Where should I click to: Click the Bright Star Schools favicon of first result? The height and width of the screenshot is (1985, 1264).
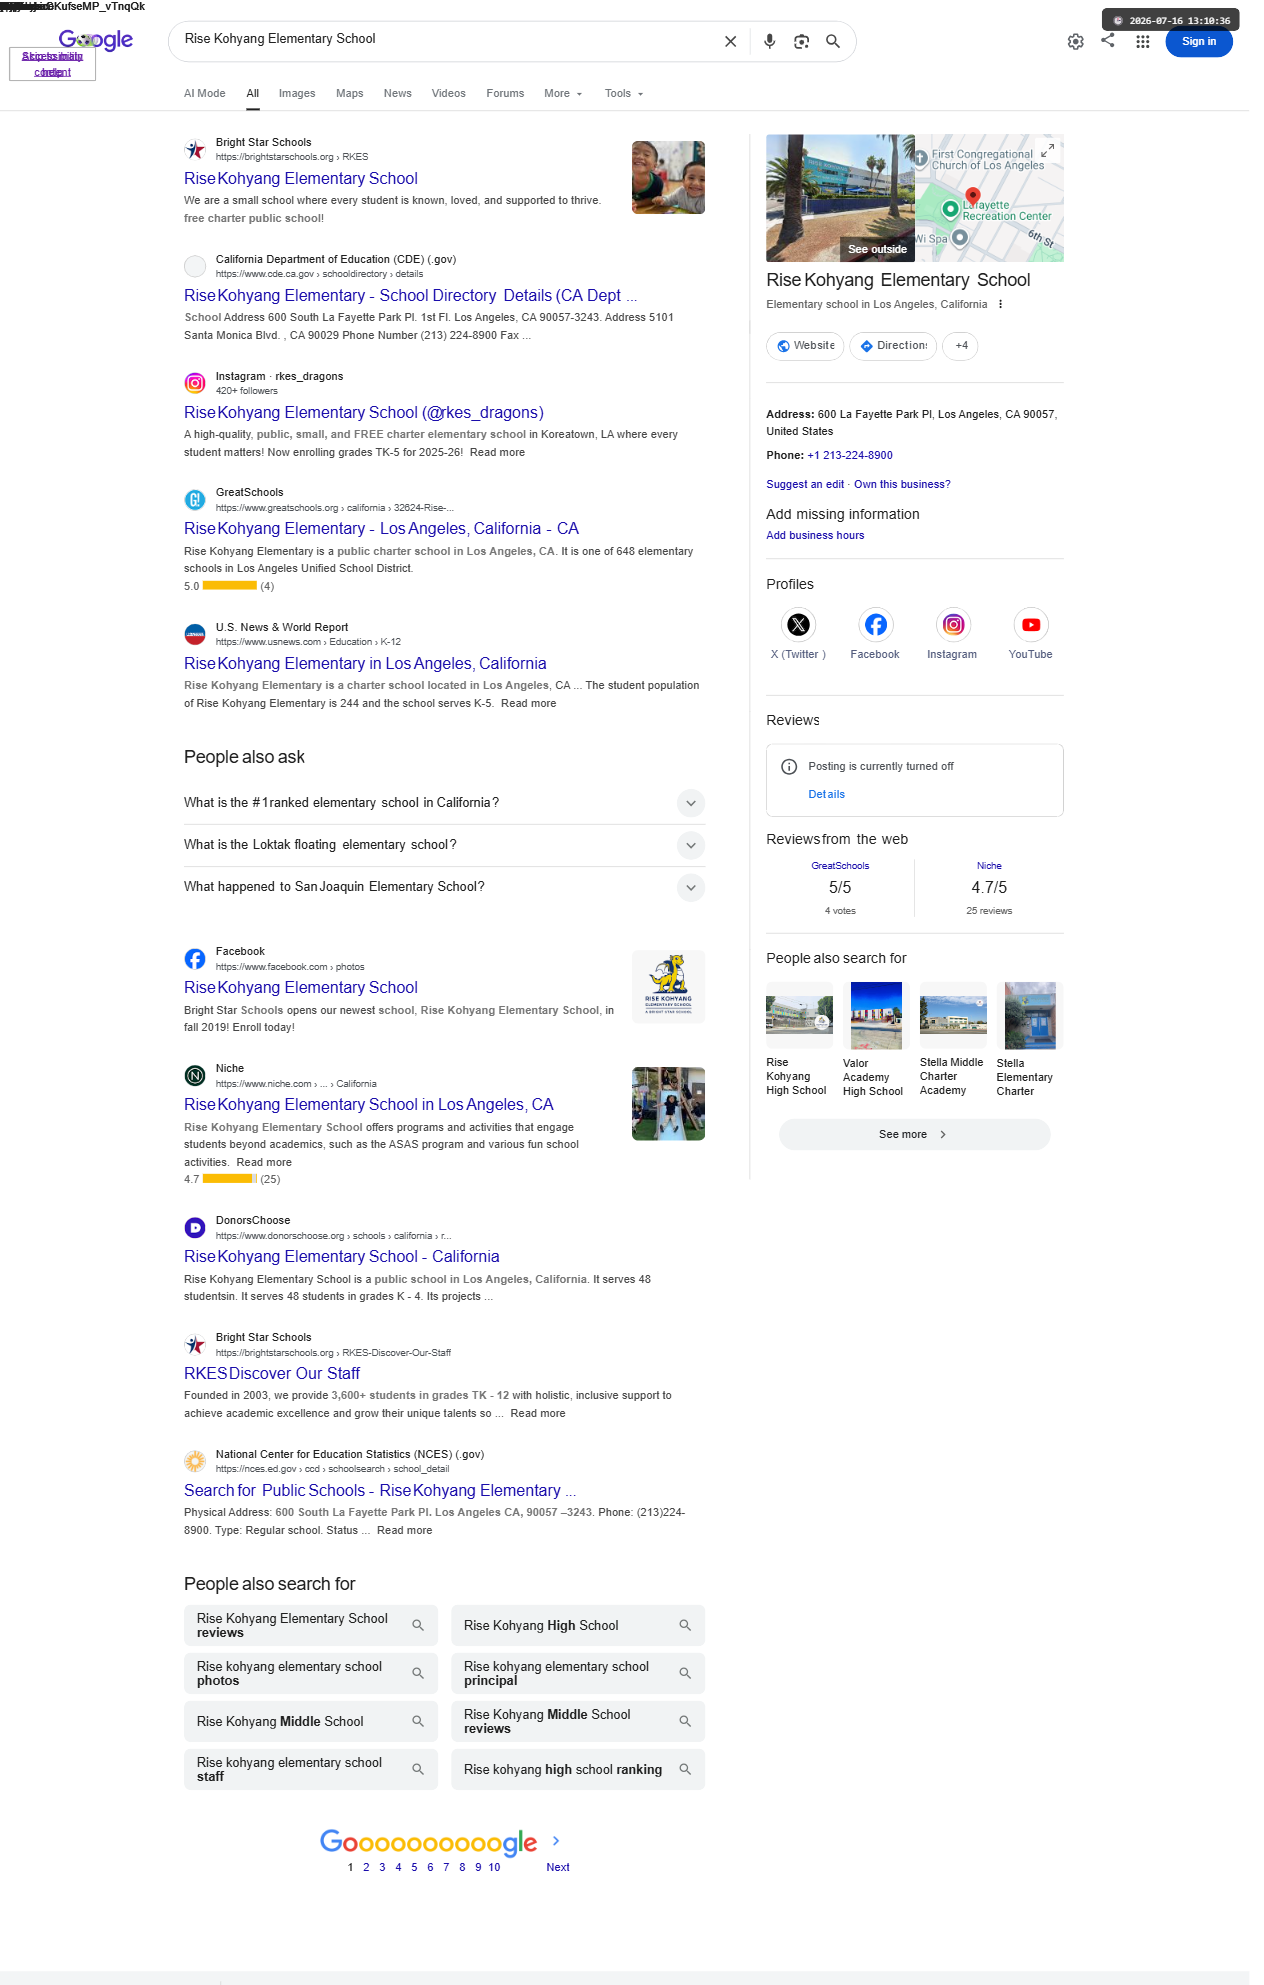point(195,150)
